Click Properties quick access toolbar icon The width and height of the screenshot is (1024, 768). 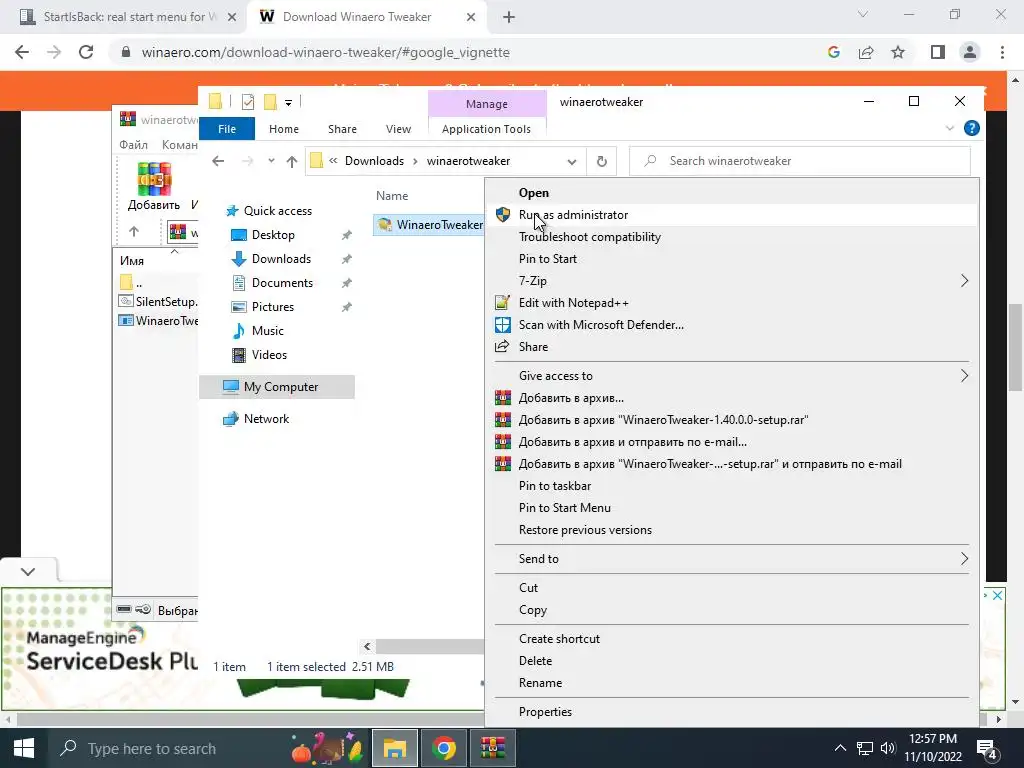[248, 102]
